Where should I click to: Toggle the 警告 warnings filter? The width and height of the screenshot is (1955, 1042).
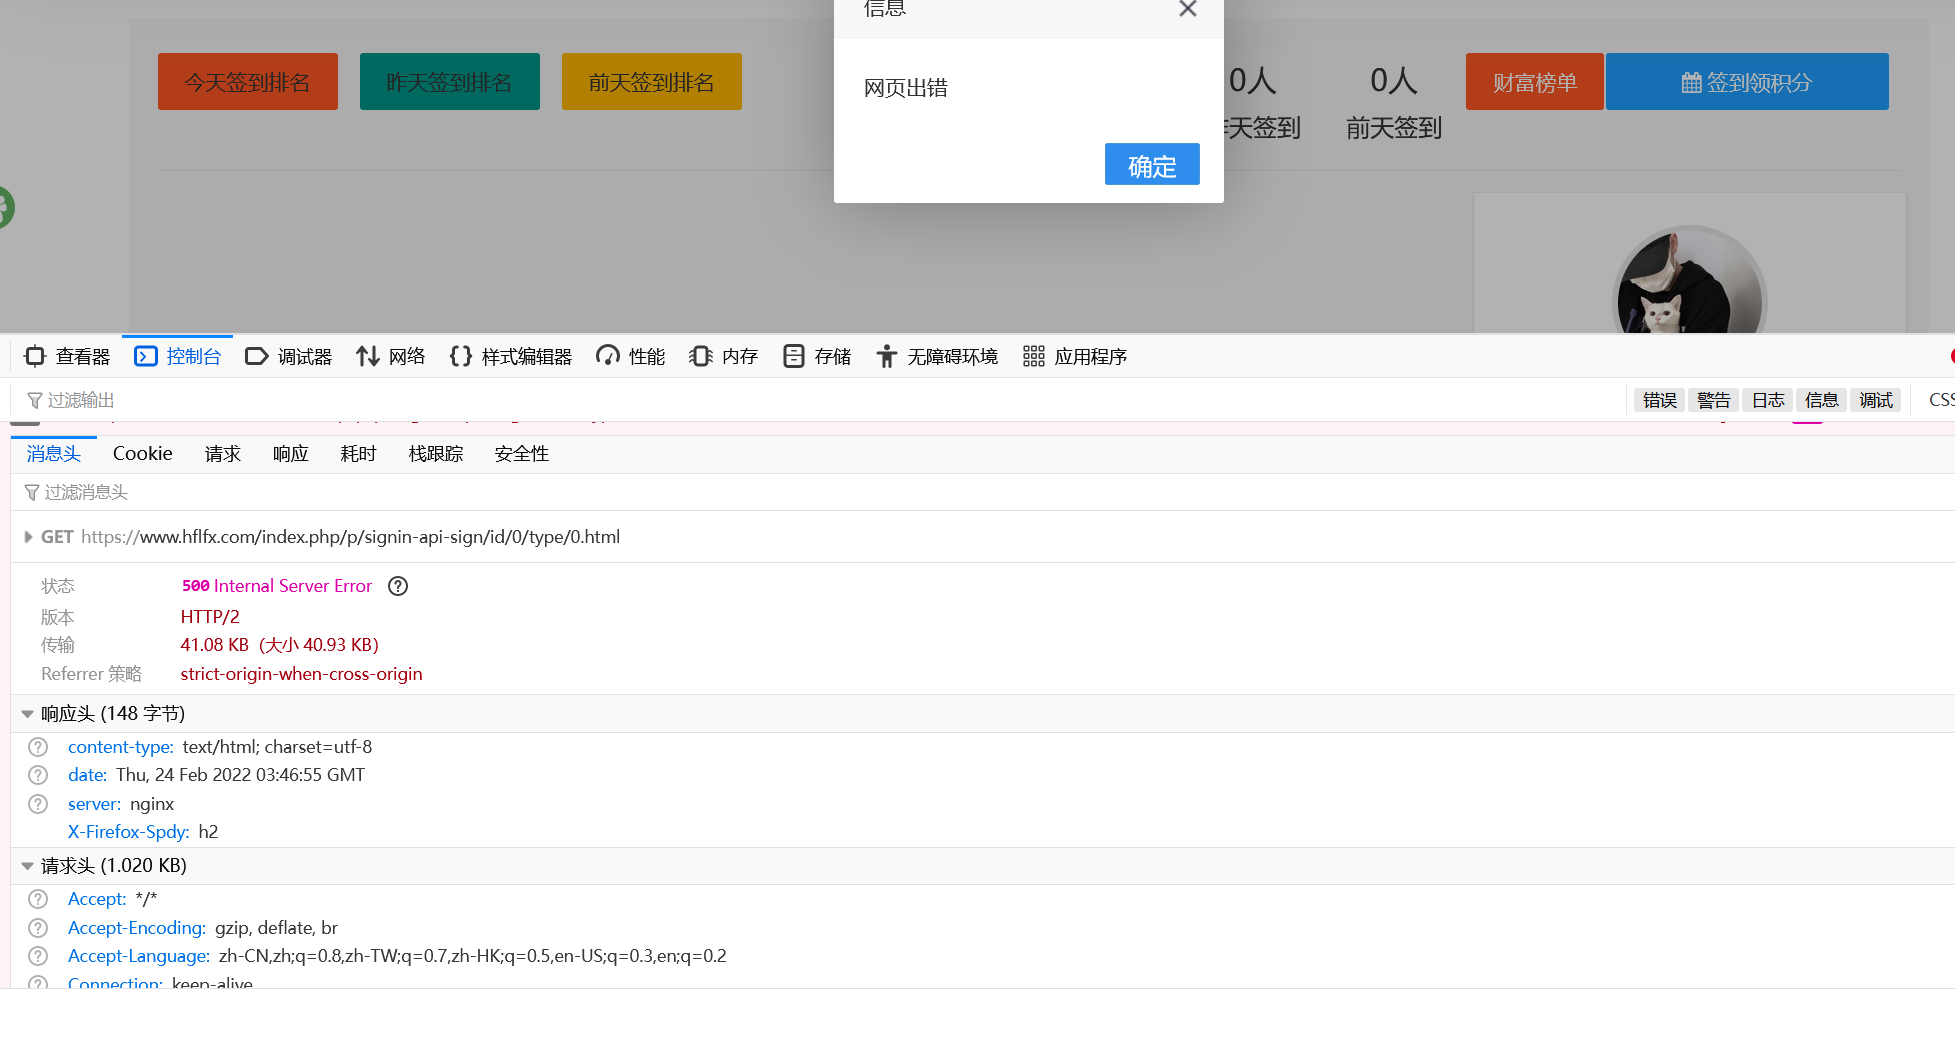[1713, 400]
